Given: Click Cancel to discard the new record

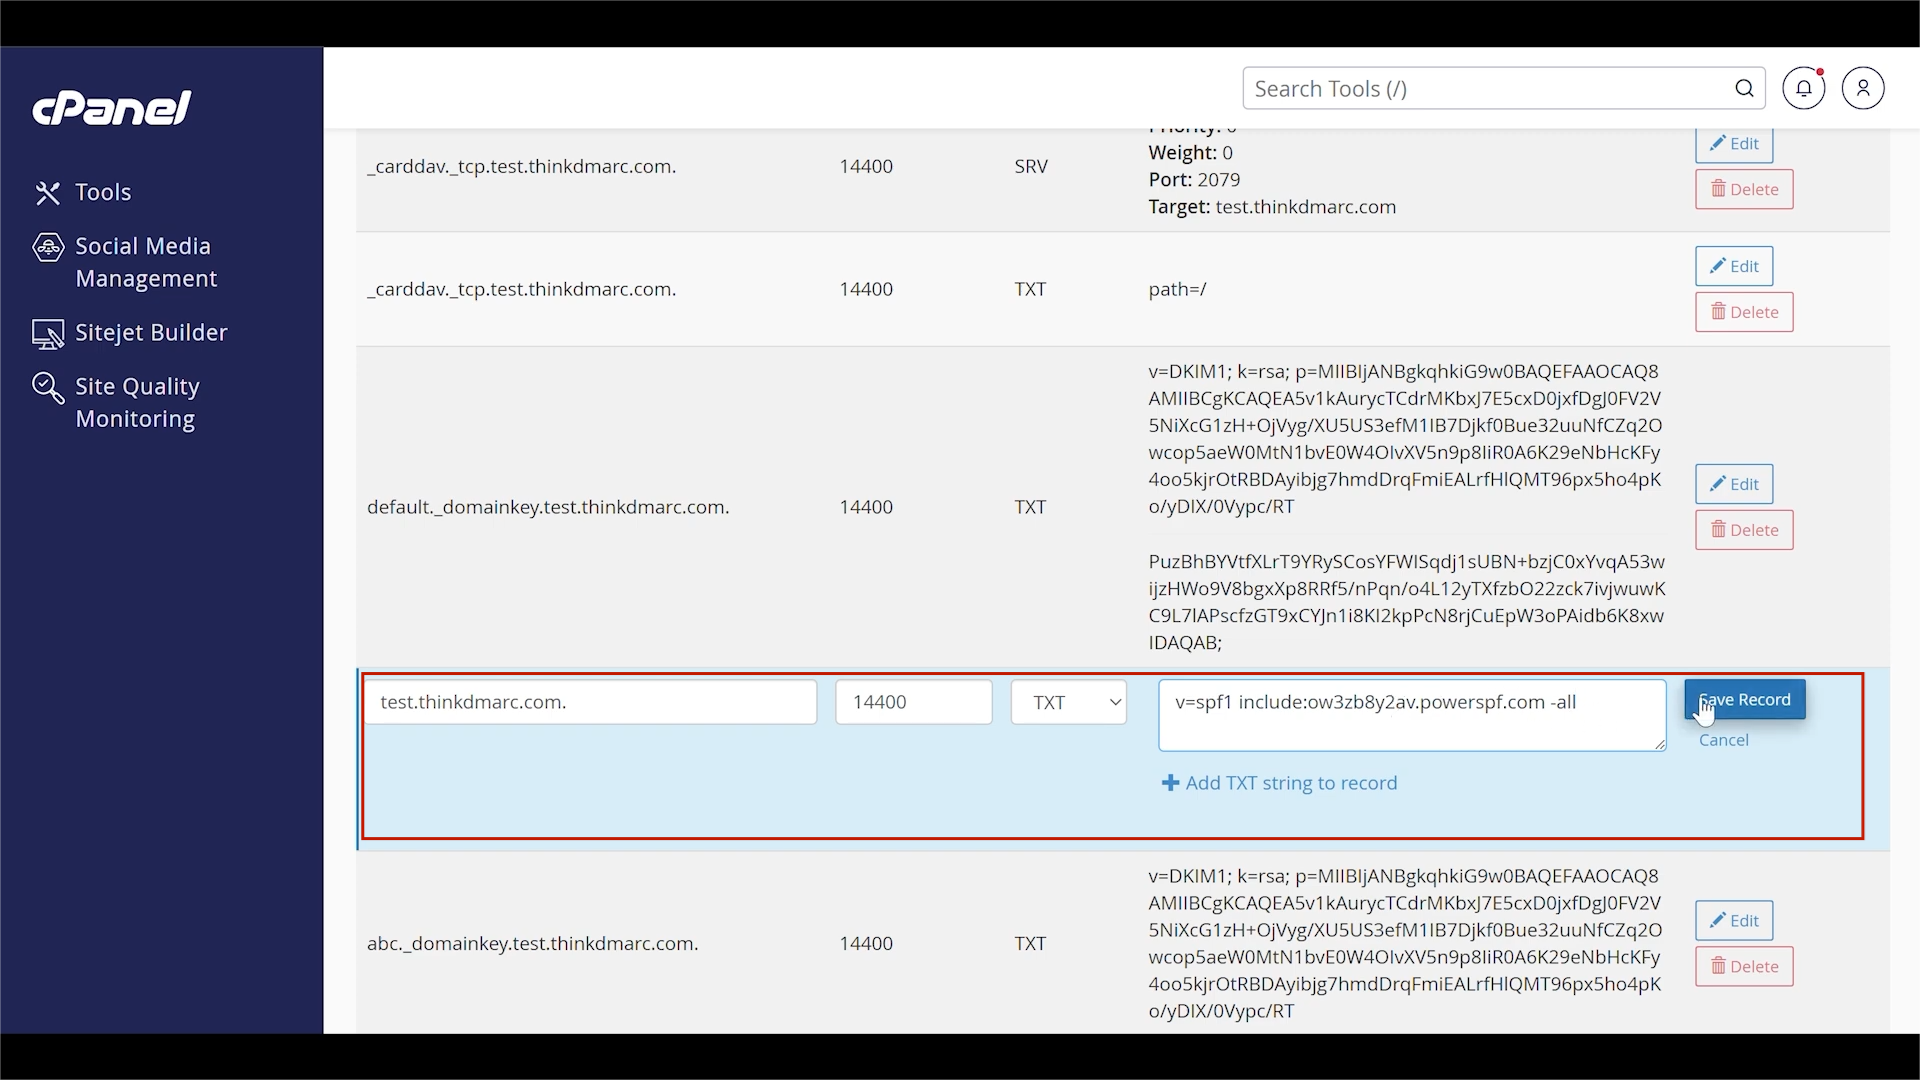Looking at the screenshot, I should pos(1724,740).
